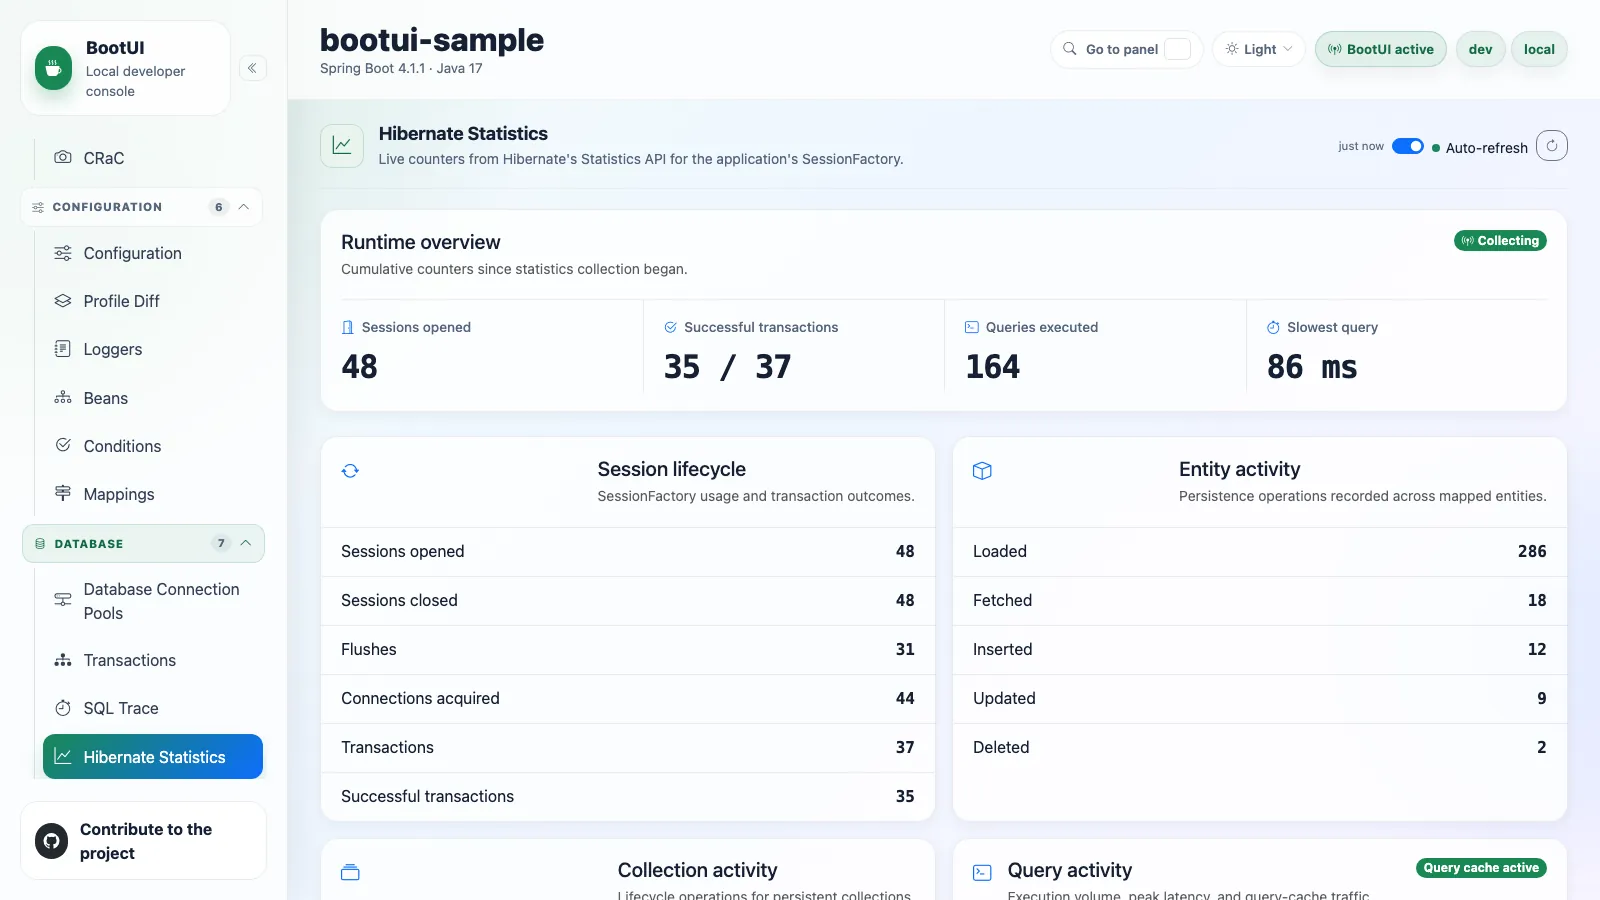1600x900 pixels.
Task: Click the BootUI active badge
Action: [1380, 49]
